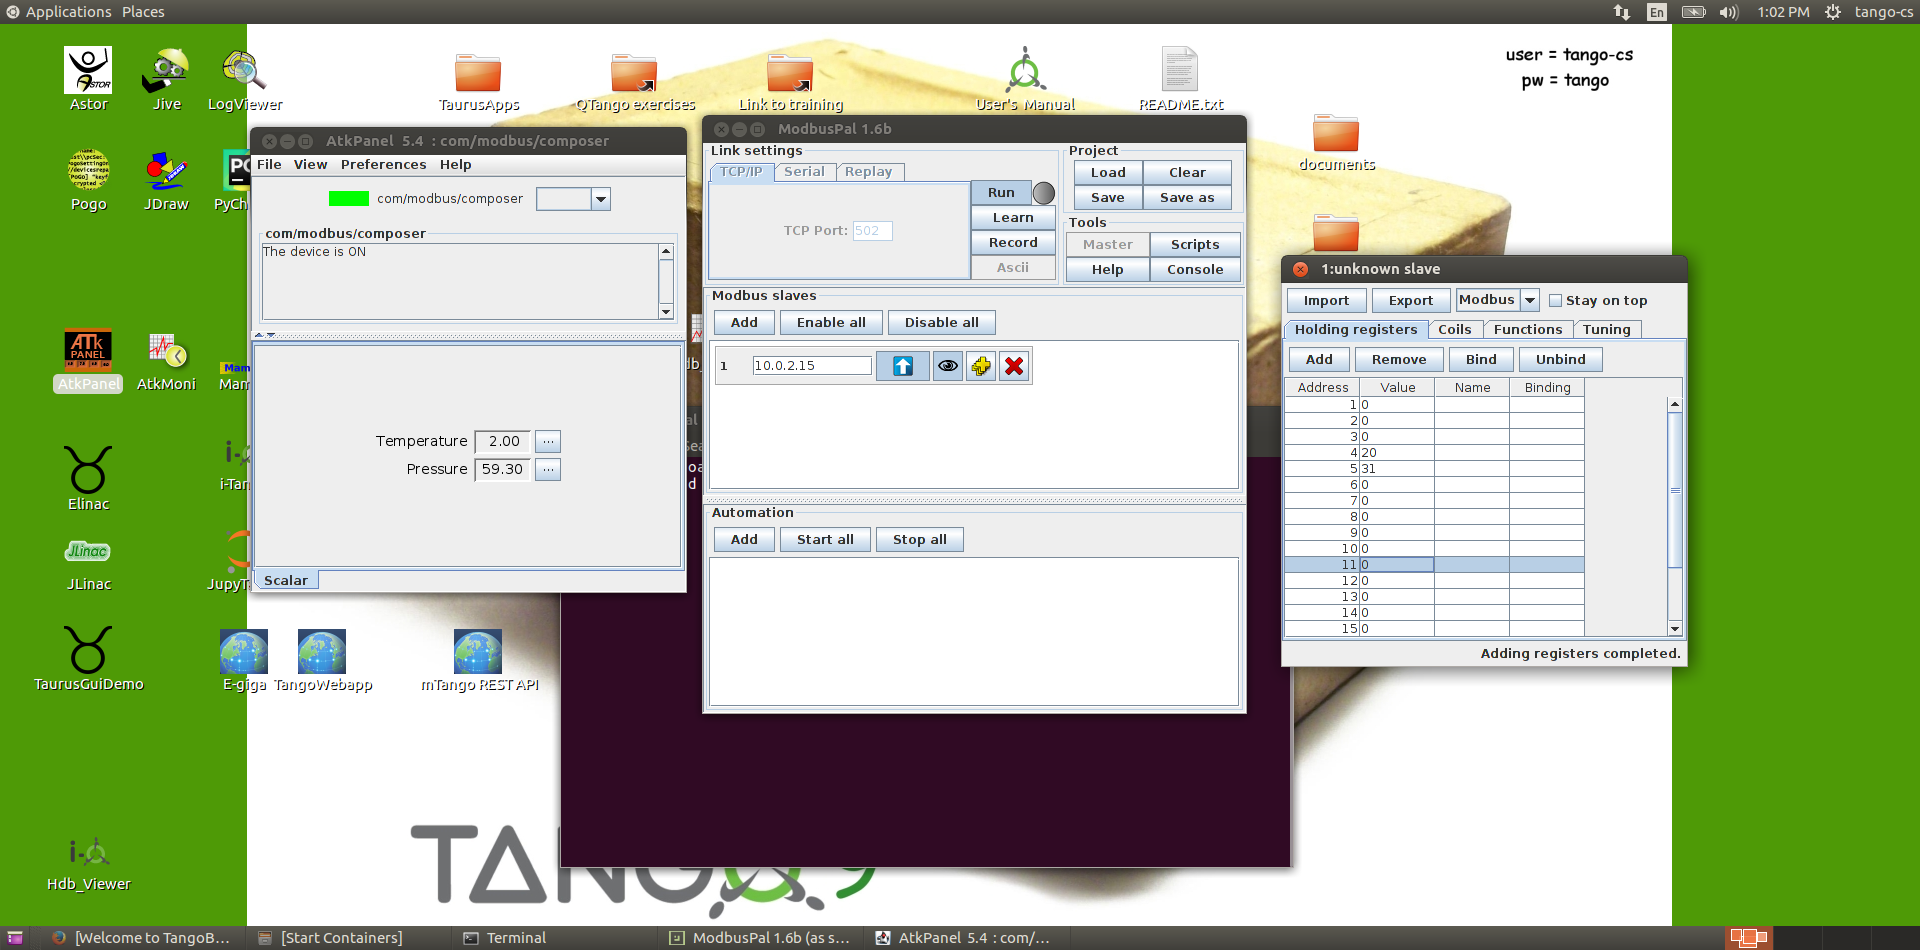Open the LogViewer desktop icon
Screen dimensions: 1920x950
pyautogui.click(x=244, y=78)
